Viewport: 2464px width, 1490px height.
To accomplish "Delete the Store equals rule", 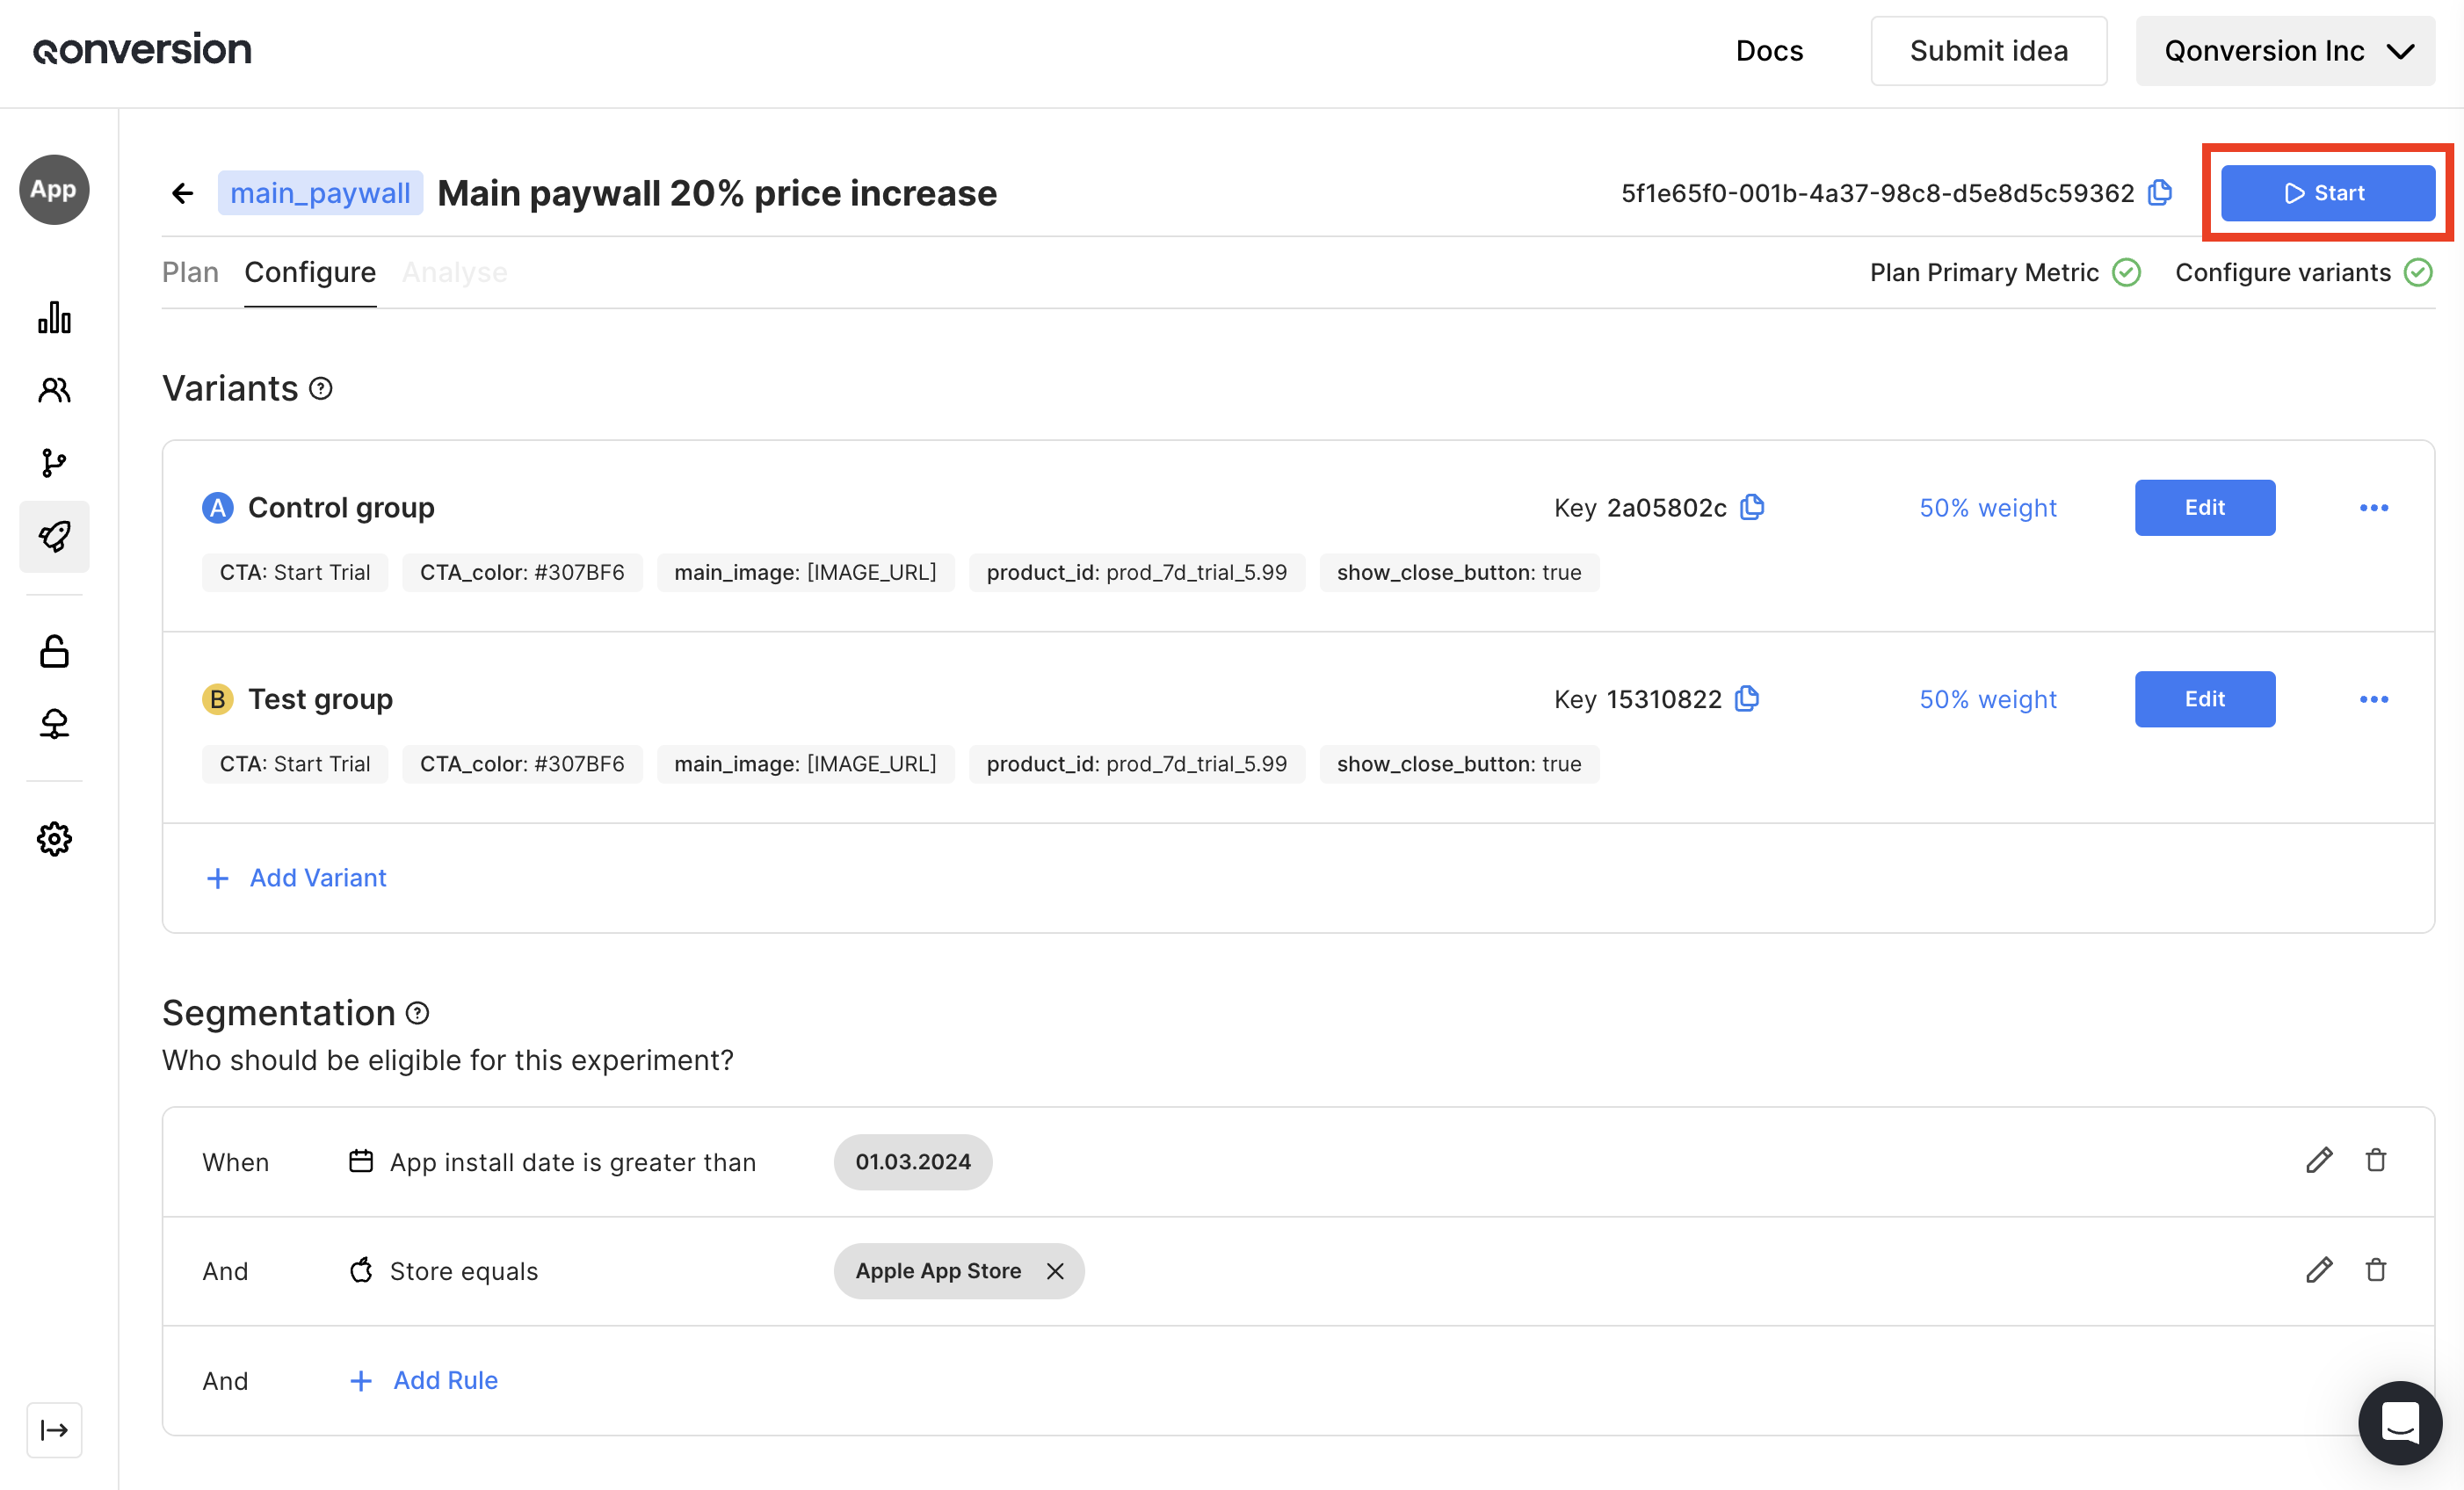I will [x=2376, y=1270].
